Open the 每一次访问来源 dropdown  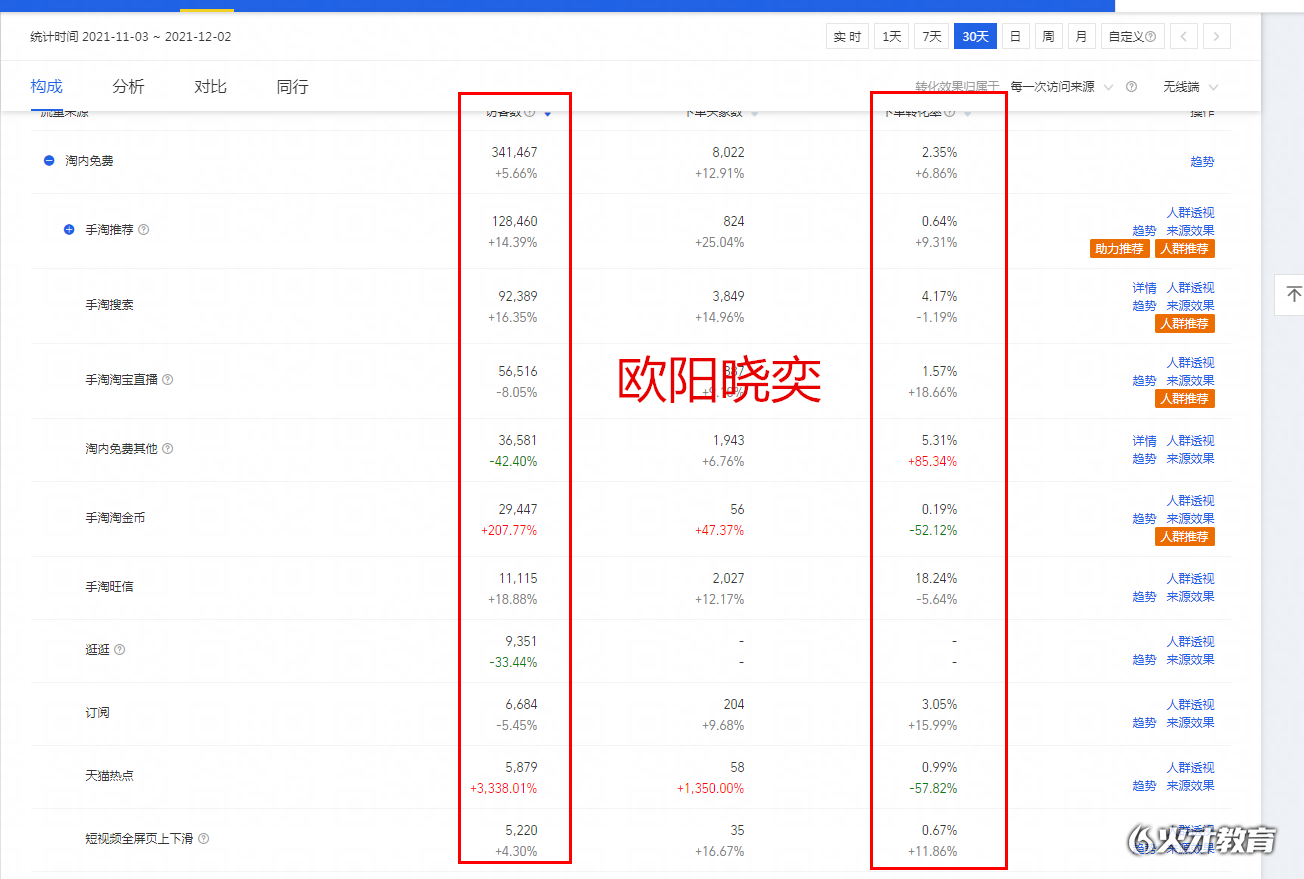coord(1062,87)
